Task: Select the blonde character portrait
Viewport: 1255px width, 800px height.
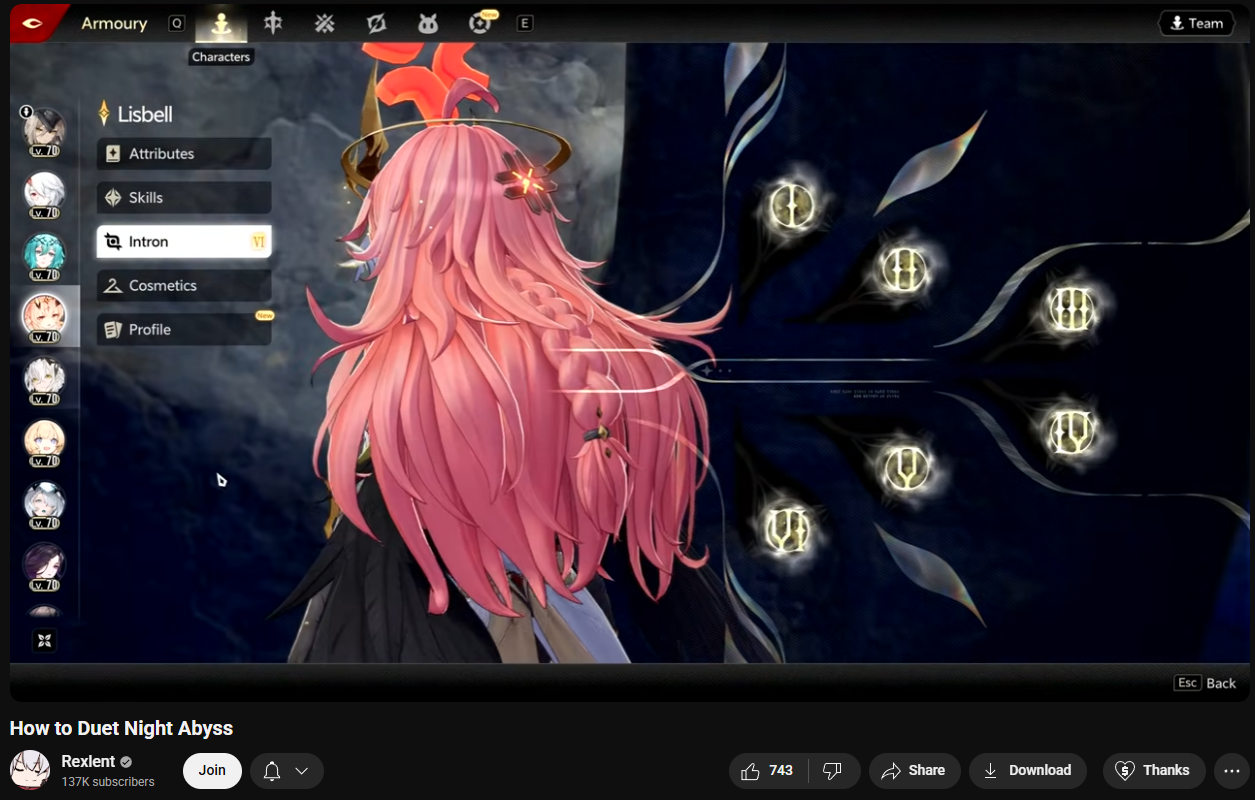Action: click(x=44, y=442)
